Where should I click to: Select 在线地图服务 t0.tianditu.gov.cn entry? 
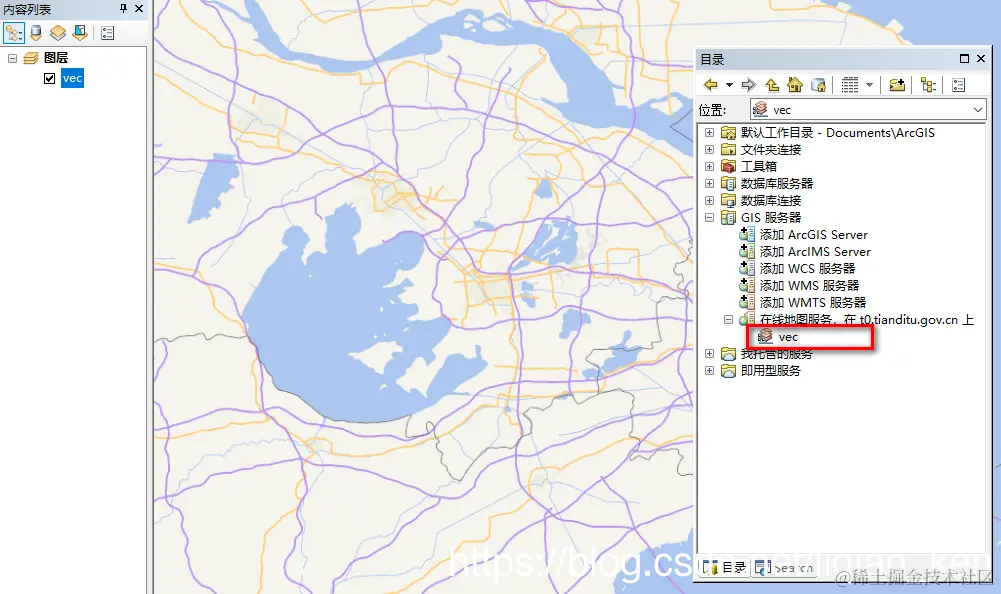(866, 319)
